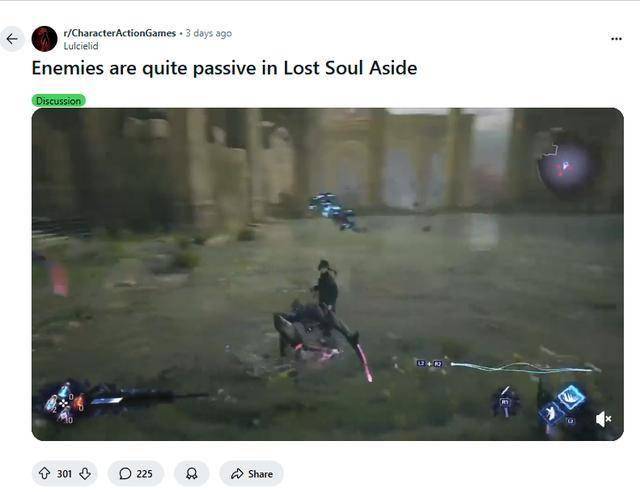Share the post
Viewport: 640px width, 492px height.
251,474
